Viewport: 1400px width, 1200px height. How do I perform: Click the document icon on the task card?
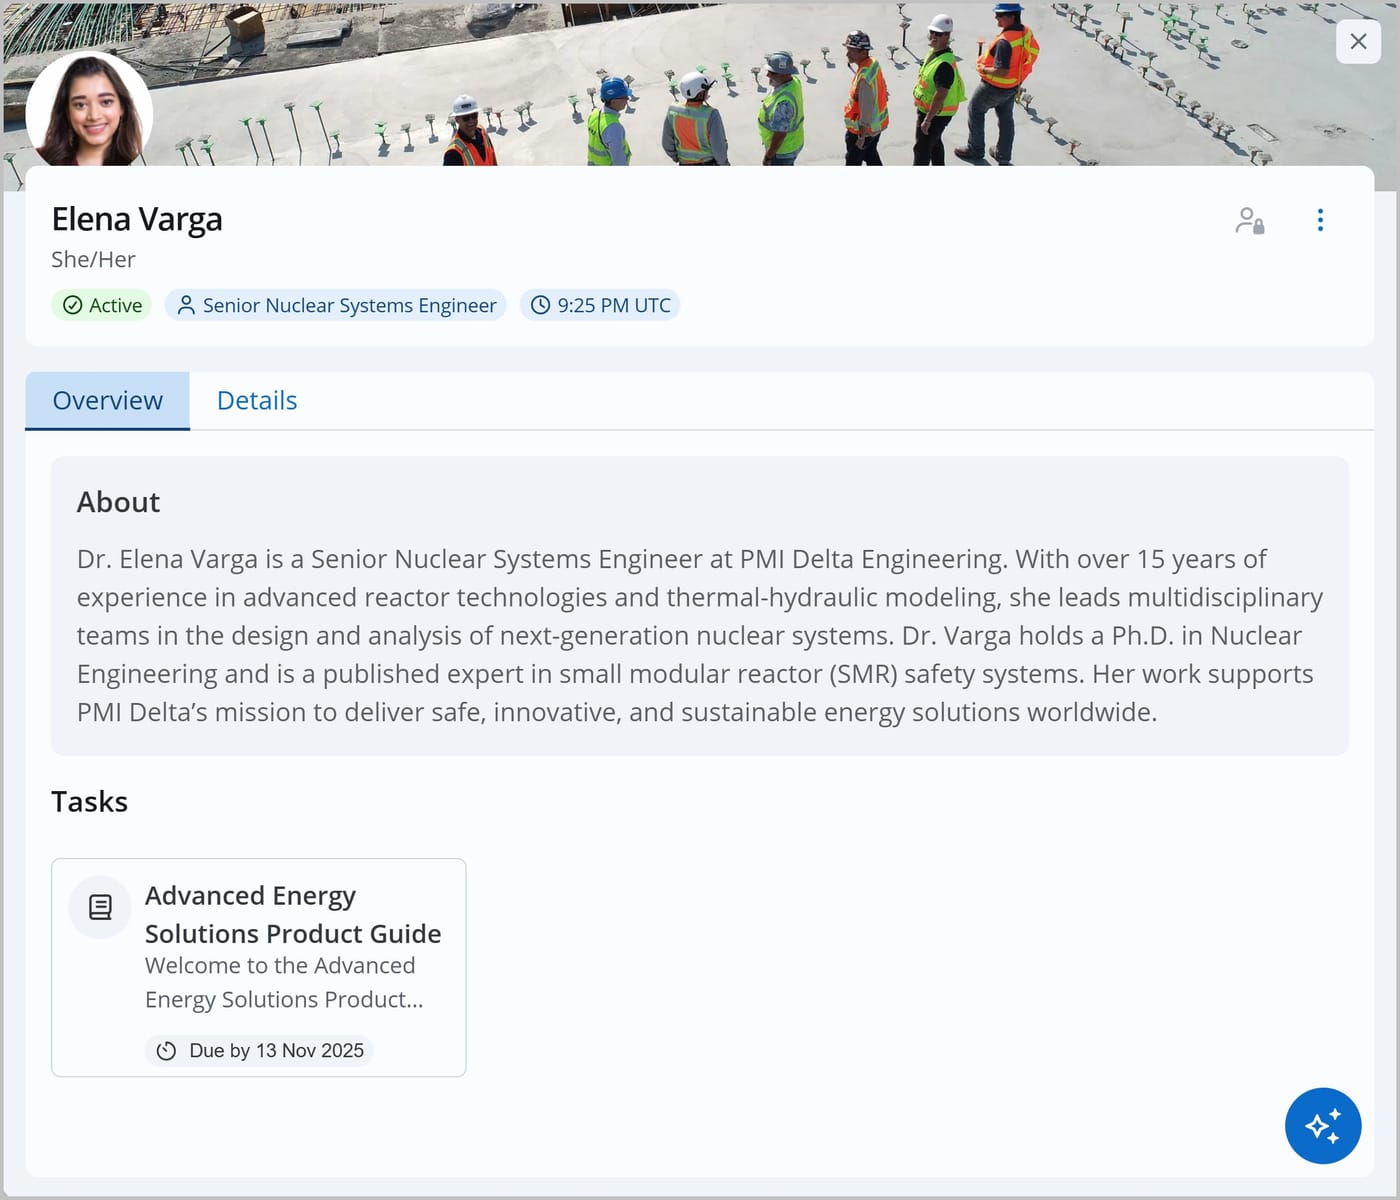100,907
